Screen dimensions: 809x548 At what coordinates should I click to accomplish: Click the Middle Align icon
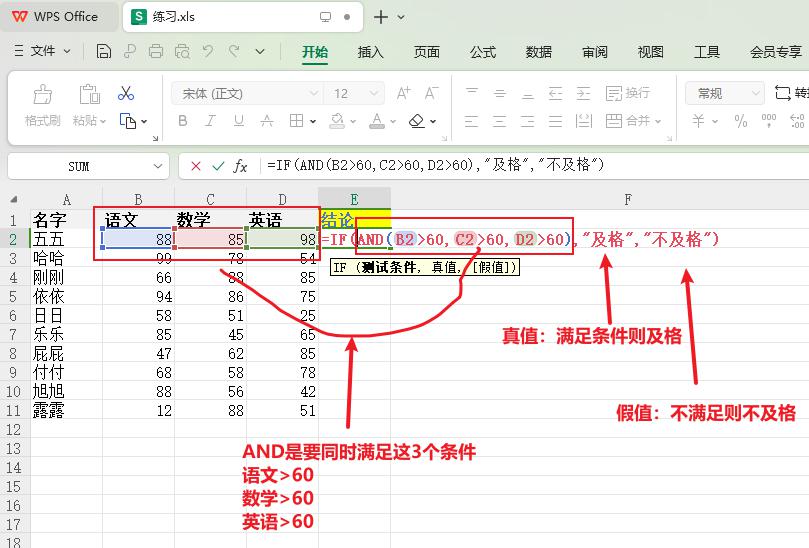tap(499, 93)
